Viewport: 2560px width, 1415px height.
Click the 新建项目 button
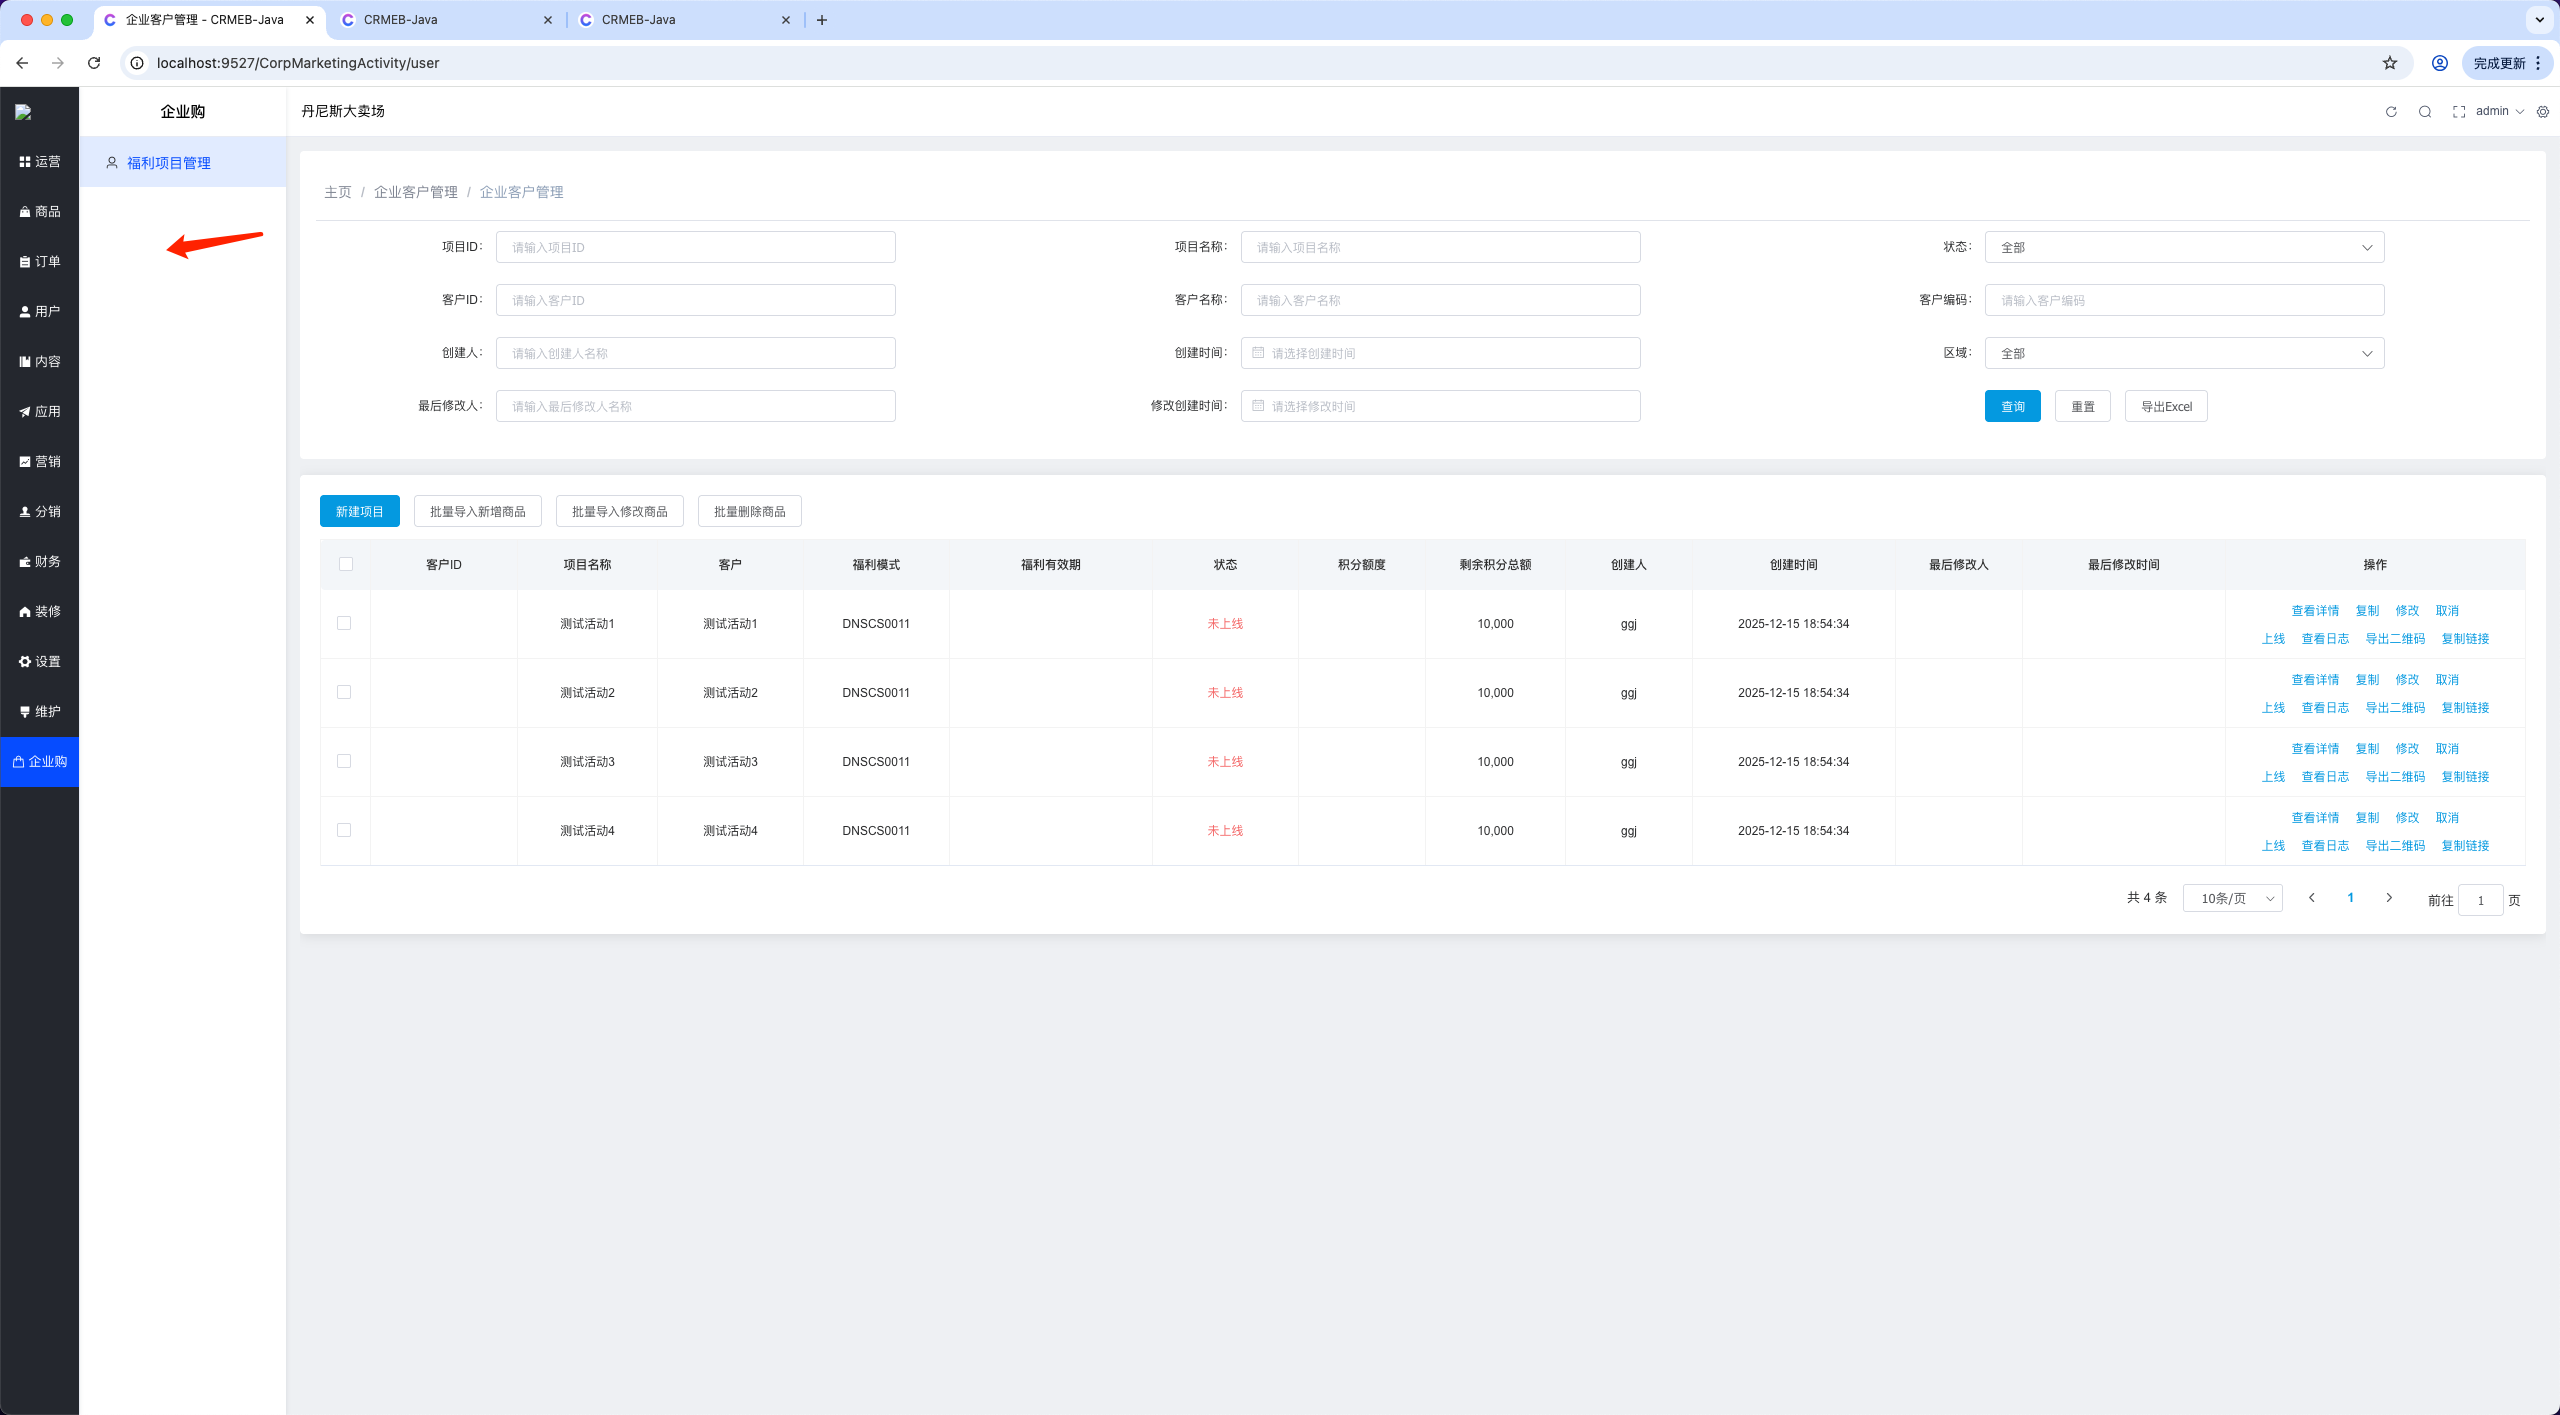coord(359,511)
